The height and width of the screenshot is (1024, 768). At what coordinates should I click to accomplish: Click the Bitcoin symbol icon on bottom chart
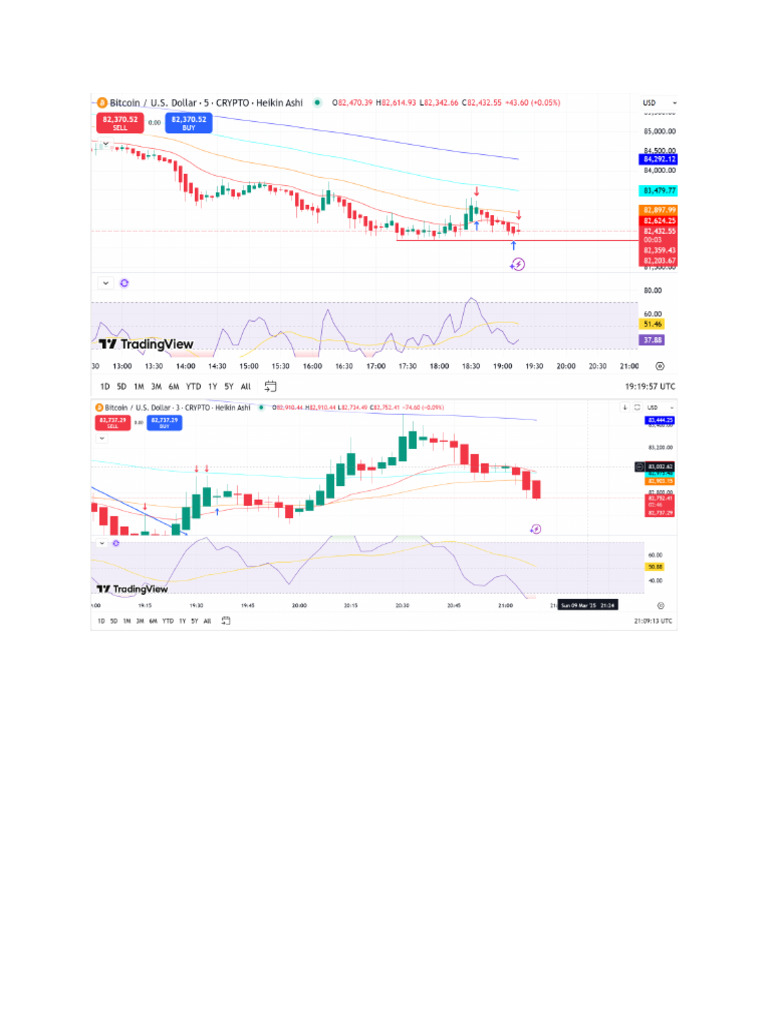pyautogui.click(x=98, y=407)
